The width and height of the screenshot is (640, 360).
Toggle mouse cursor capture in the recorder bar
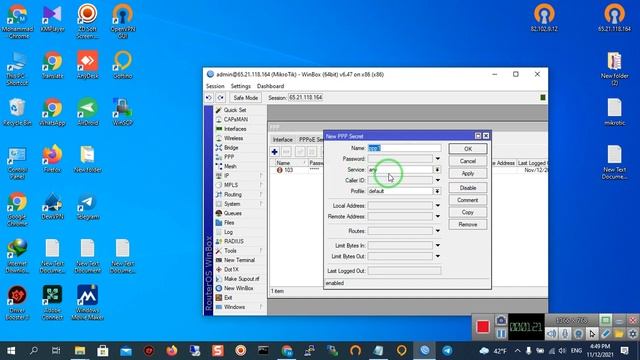(592, 334)
